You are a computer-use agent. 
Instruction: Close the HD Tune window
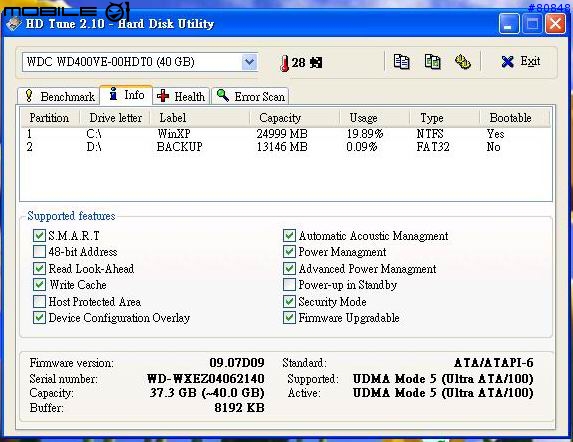click(555, 24)
